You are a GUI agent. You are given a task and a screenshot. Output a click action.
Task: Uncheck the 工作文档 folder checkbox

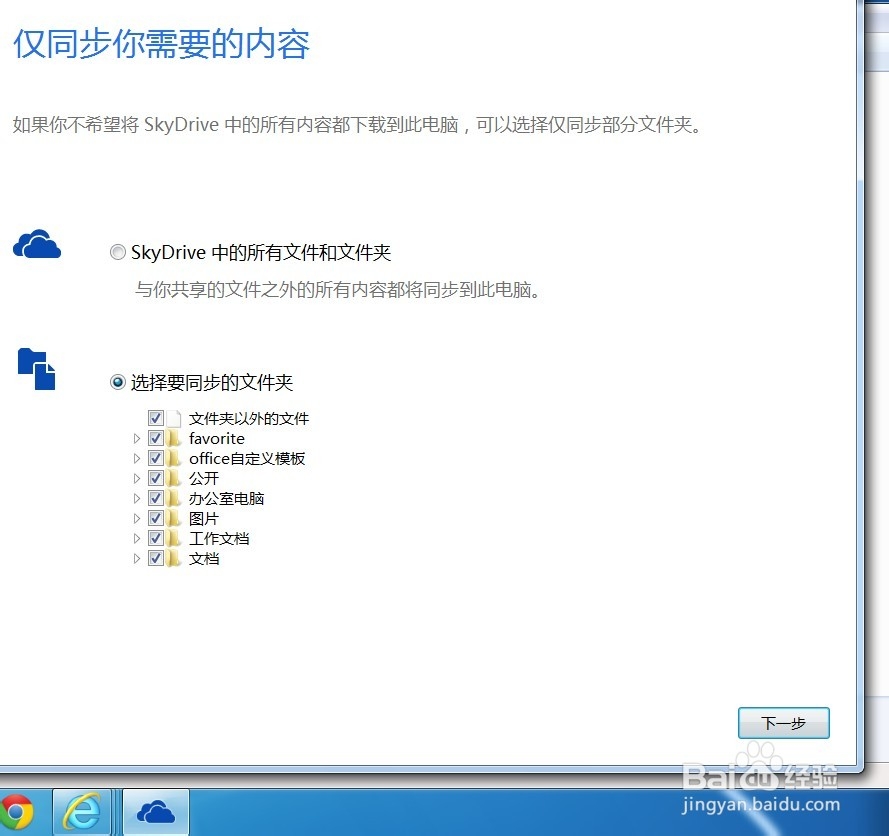[x=156, y=538]
